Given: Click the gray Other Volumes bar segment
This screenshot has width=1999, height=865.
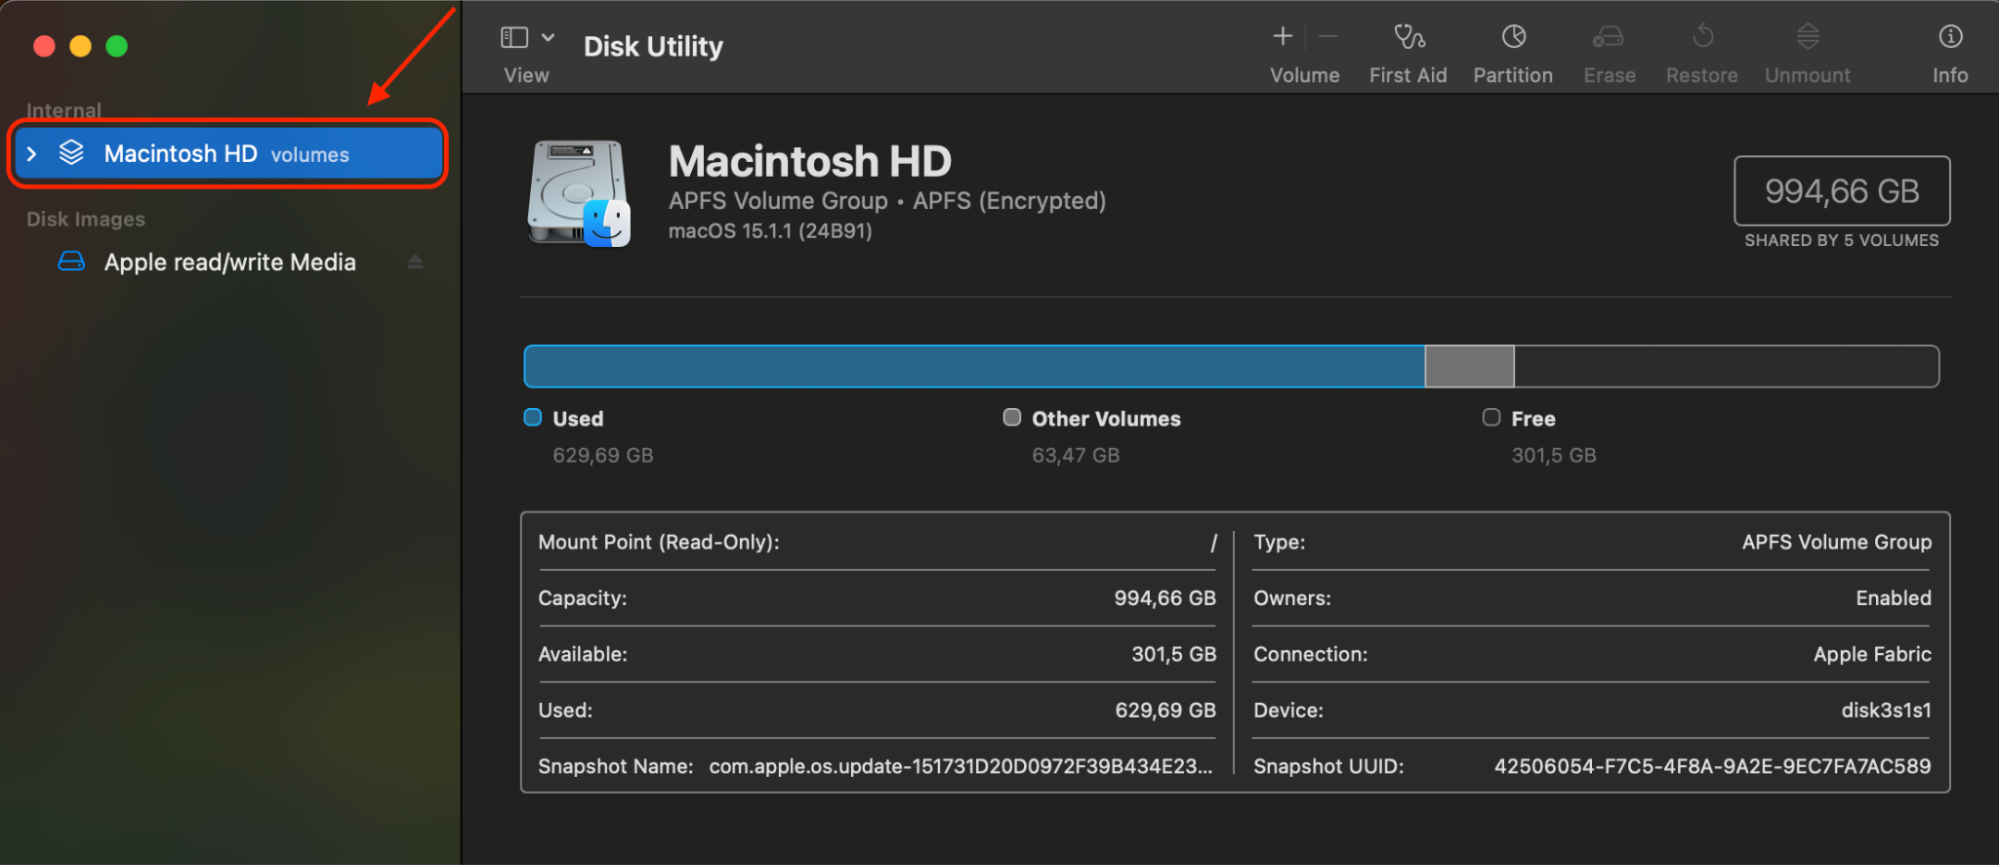Looking at the screenshot, I should [x=1469, y=366].
